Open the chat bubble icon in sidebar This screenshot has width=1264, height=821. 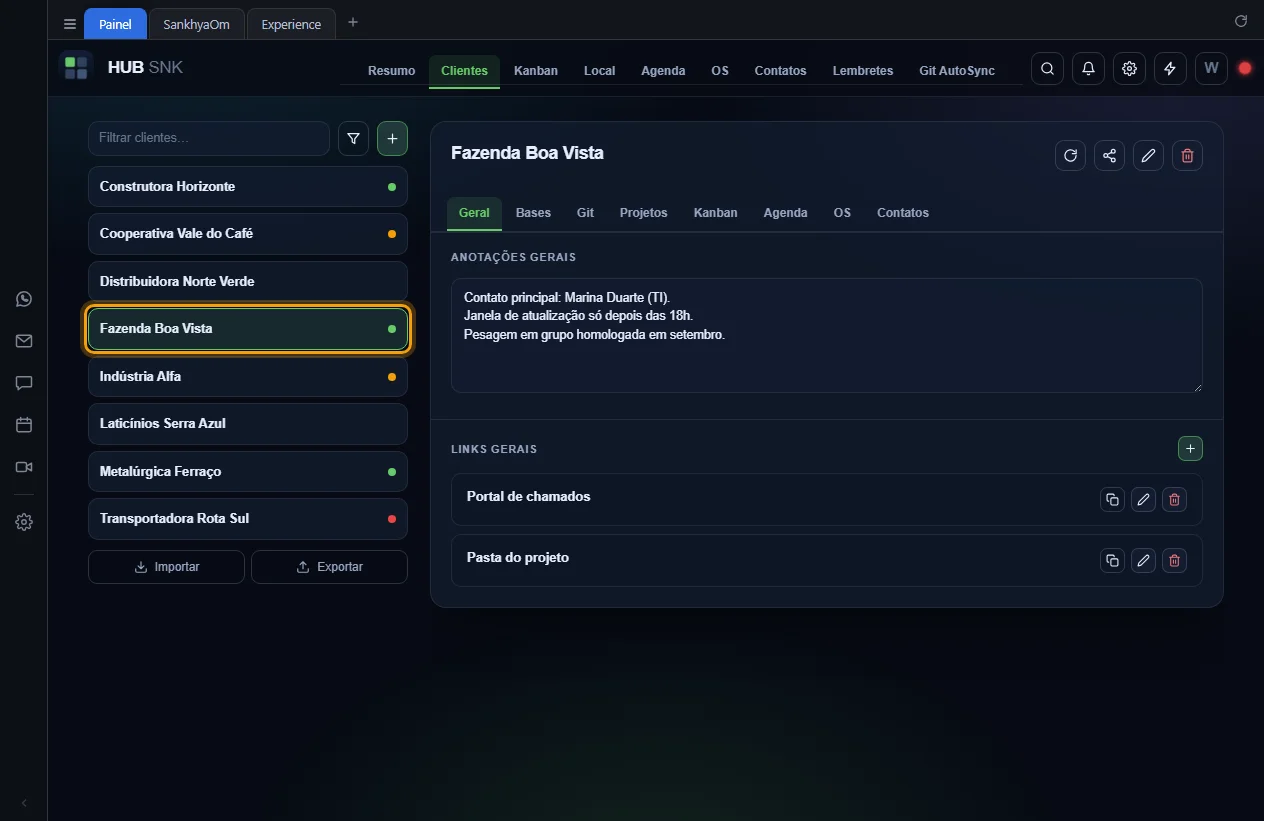click(x=24, y=383)
